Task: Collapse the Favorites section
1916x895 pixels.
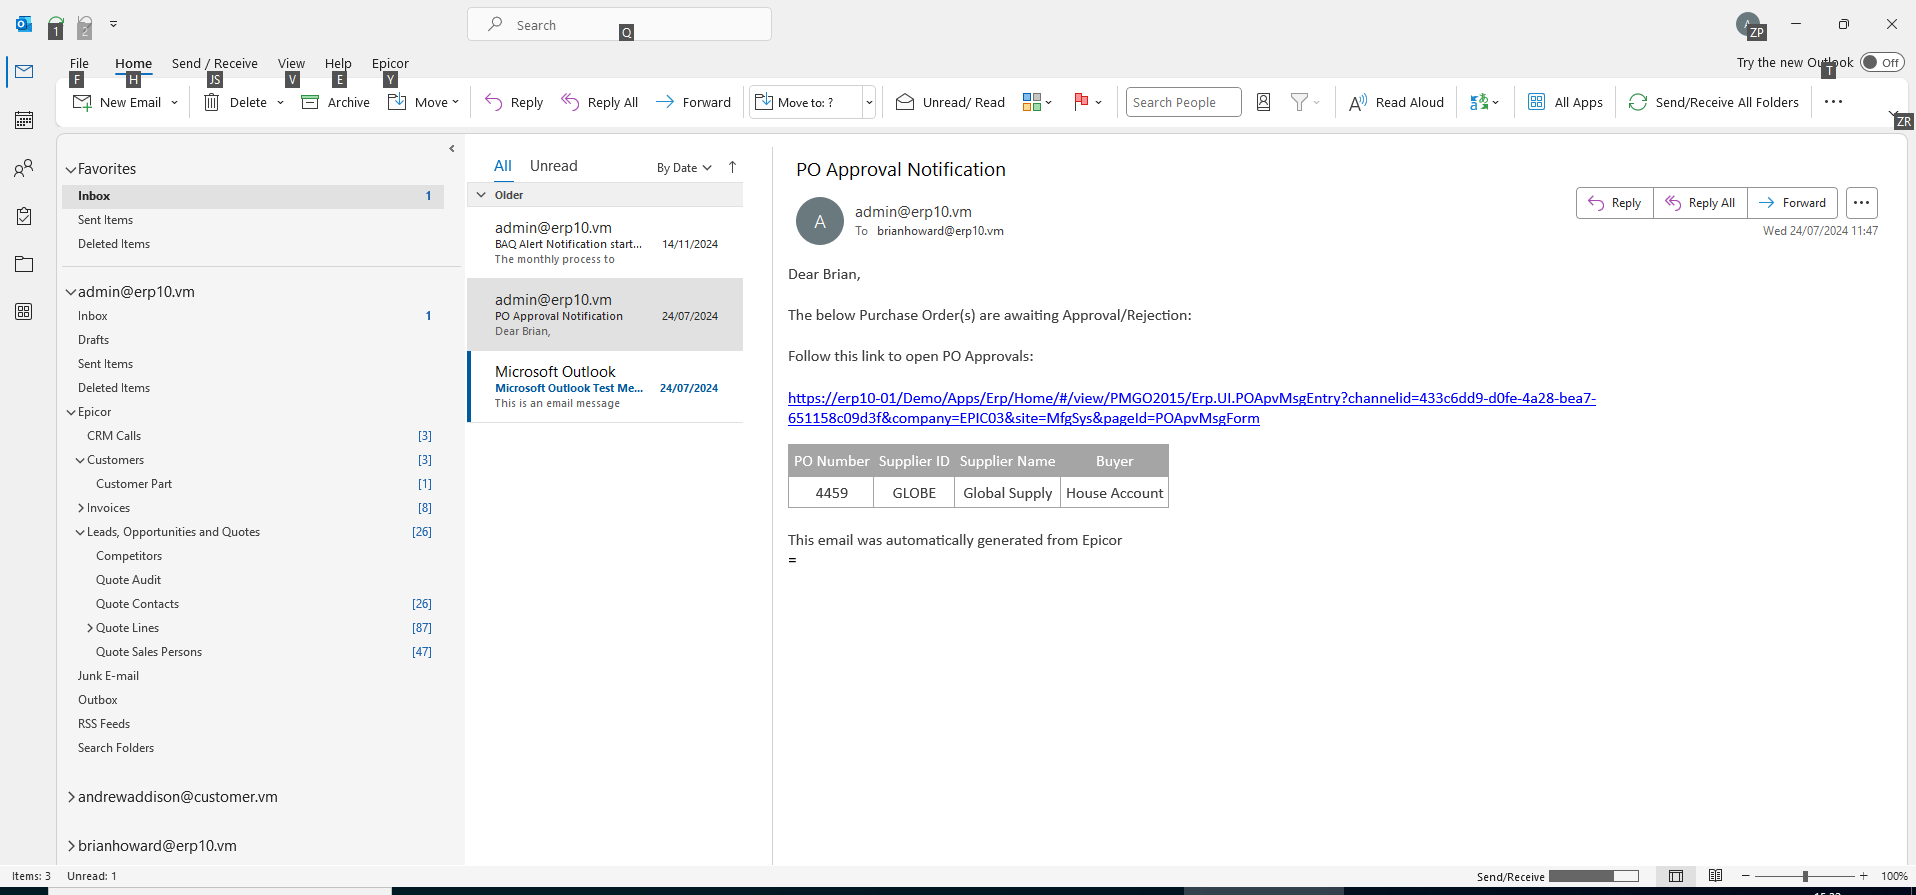Action: (x=71, y=170)
